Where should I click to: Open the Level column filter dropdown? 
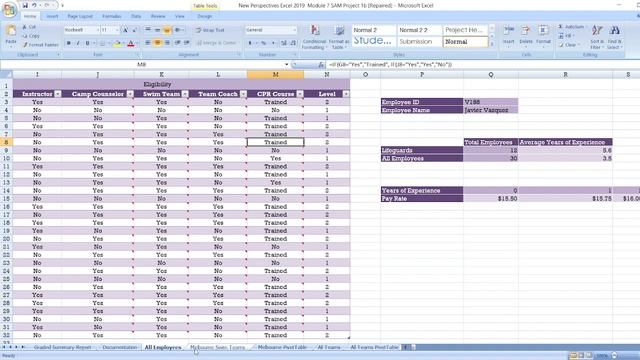pos(346,94)
